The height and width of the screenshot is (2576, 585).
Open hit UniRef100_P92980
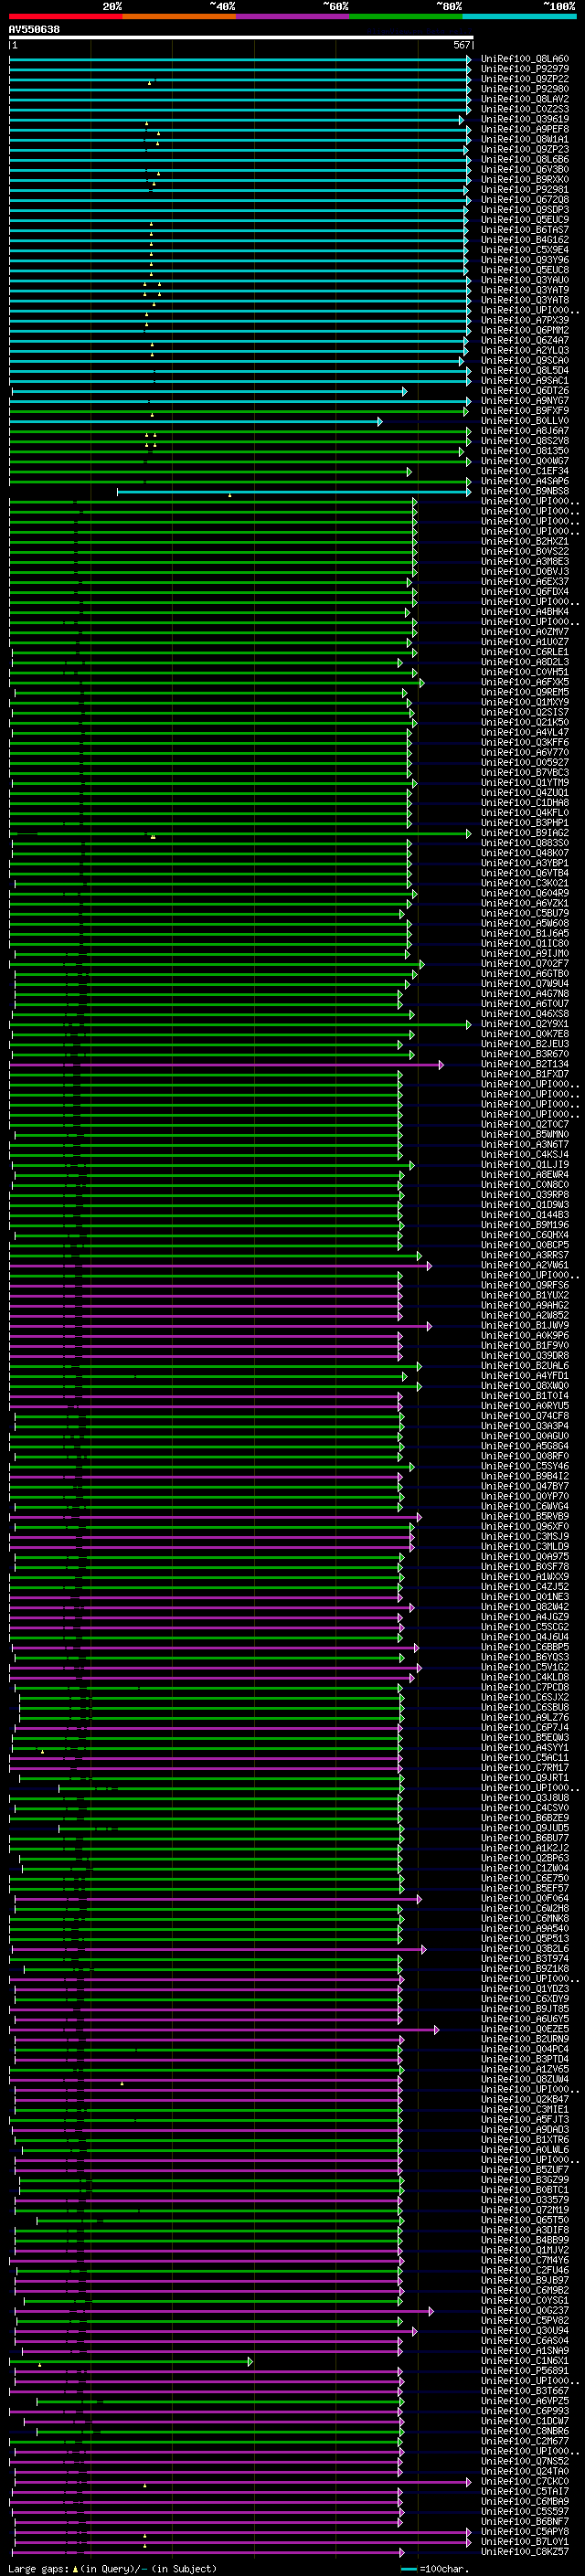tap(525, 89)
